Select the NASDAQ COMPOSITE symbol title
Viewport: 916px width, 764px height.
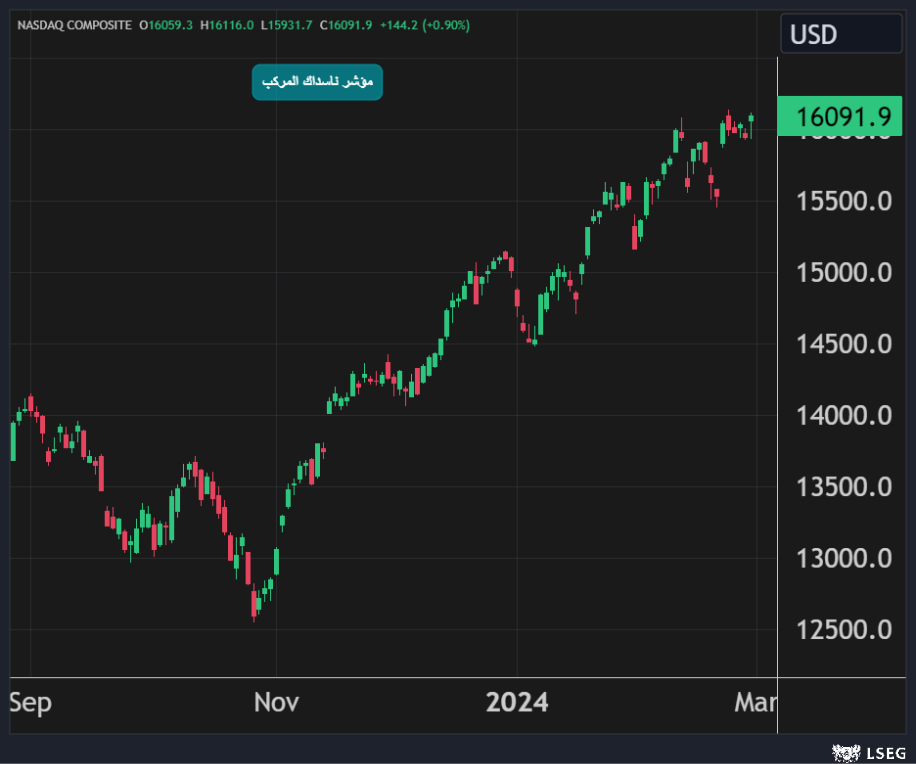pos(75,24)
